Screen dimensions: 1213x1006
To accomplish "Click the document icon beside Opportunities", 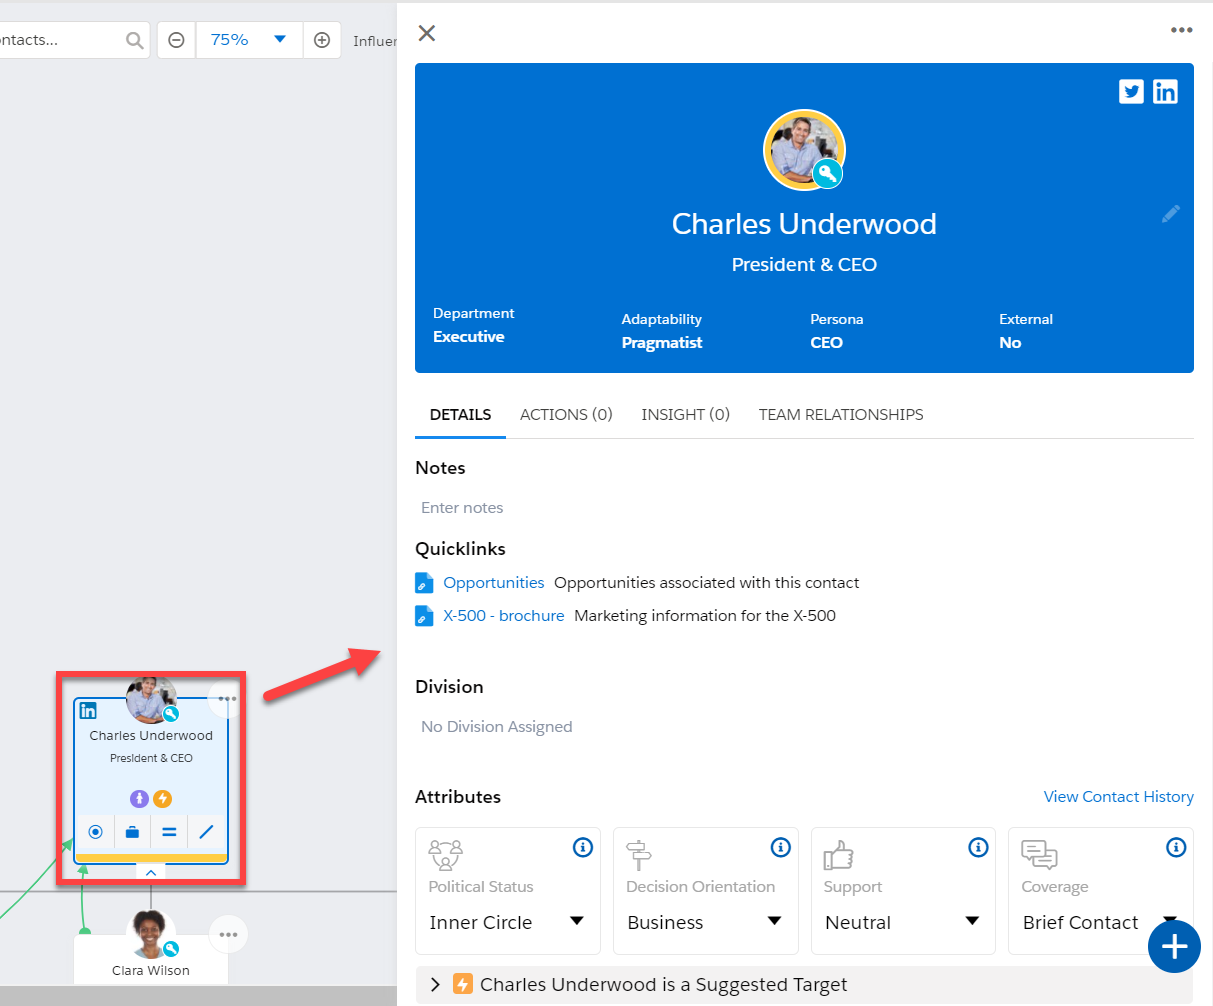I will click(424, 583).
